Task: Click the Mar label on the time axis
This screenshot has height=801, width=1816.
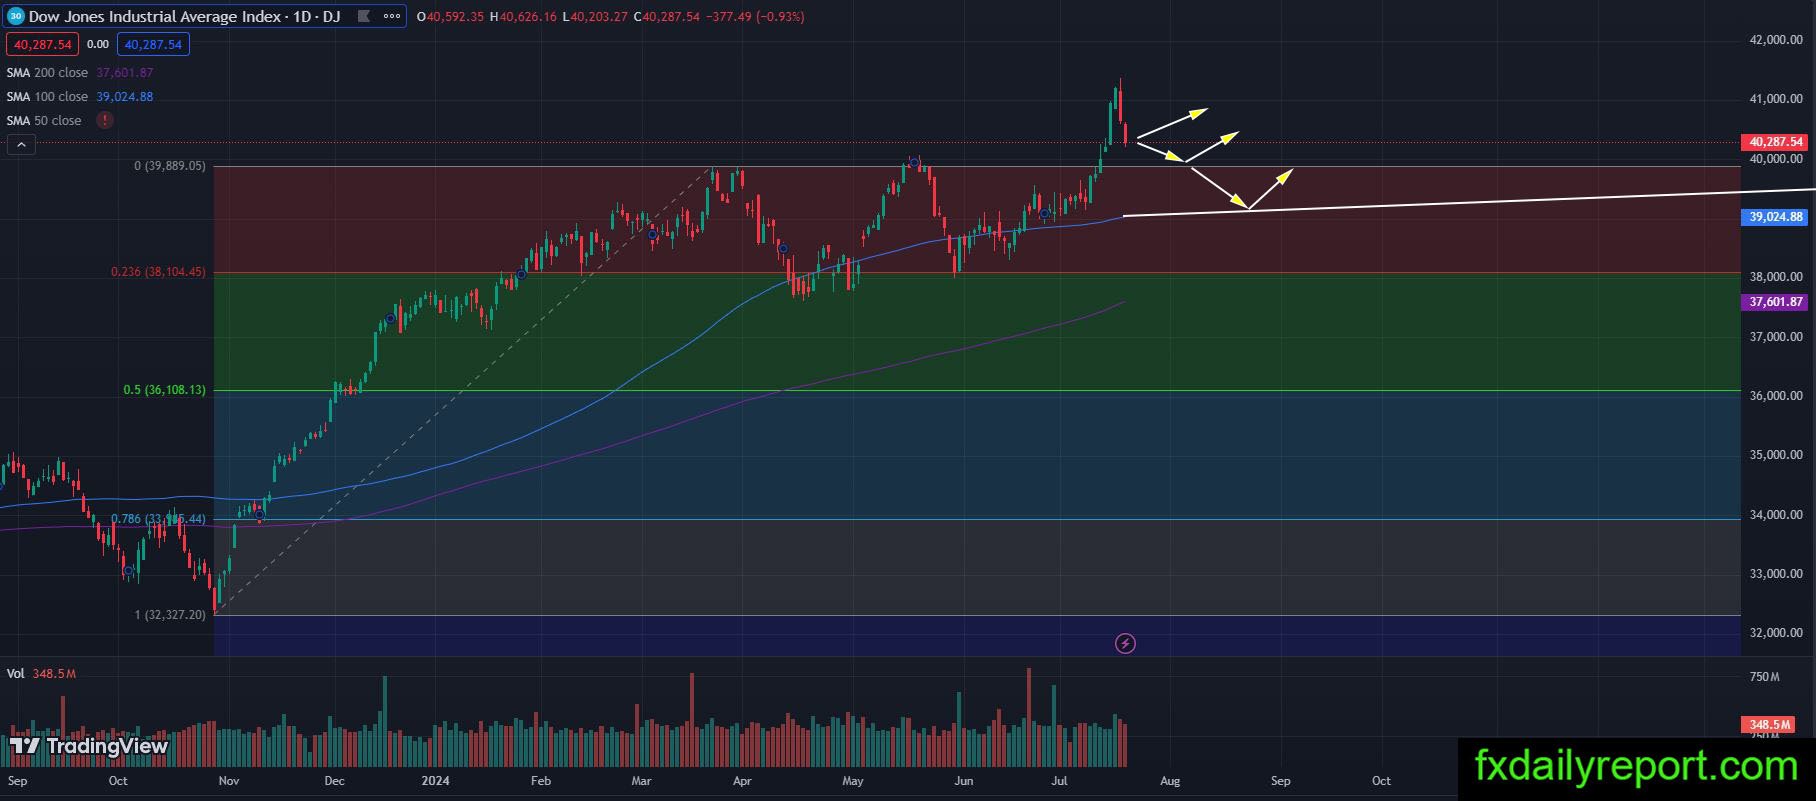Action: coord(641,781)
